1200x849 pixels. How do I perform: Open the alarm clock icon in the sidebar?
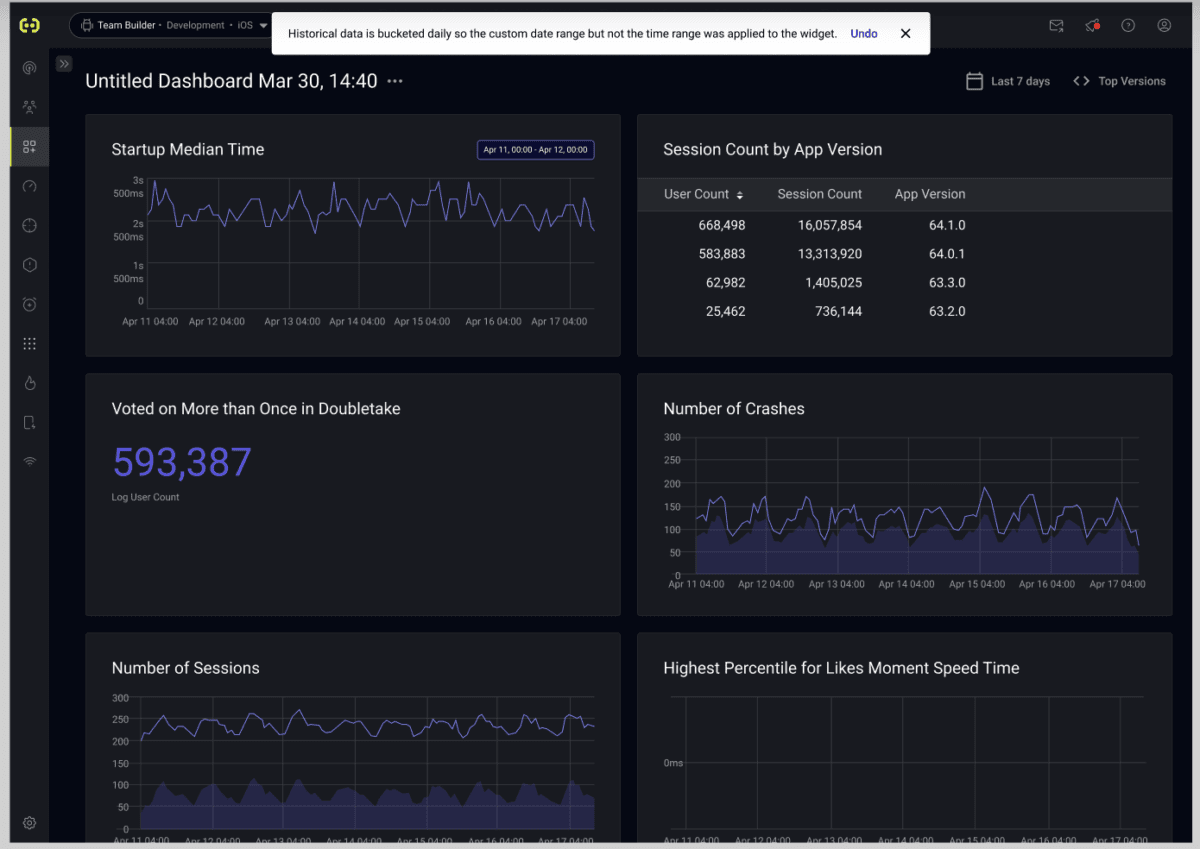[x=29, y=304]
